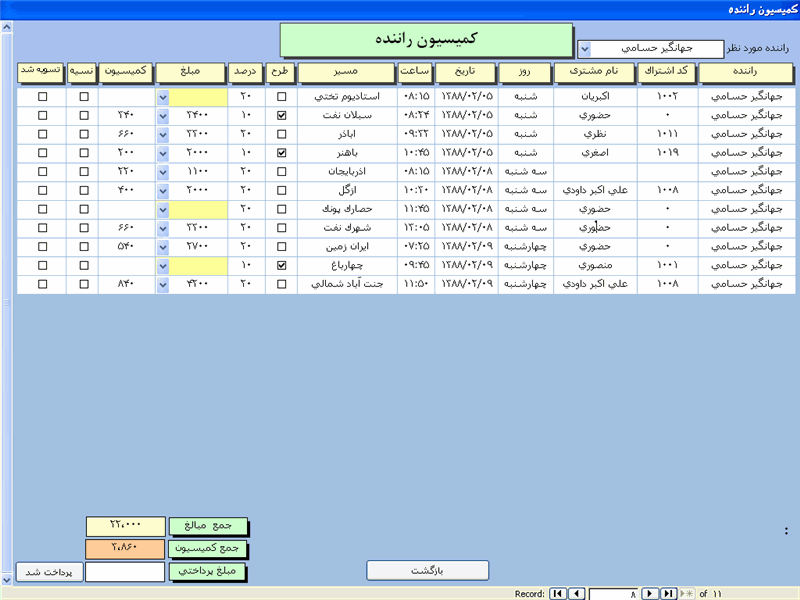Image resolution: width=800 pixels, height=600 pixels.
Task: Expand مبلغ dropdown in استاديوم تختي row
Action: (x=163, y=97)
